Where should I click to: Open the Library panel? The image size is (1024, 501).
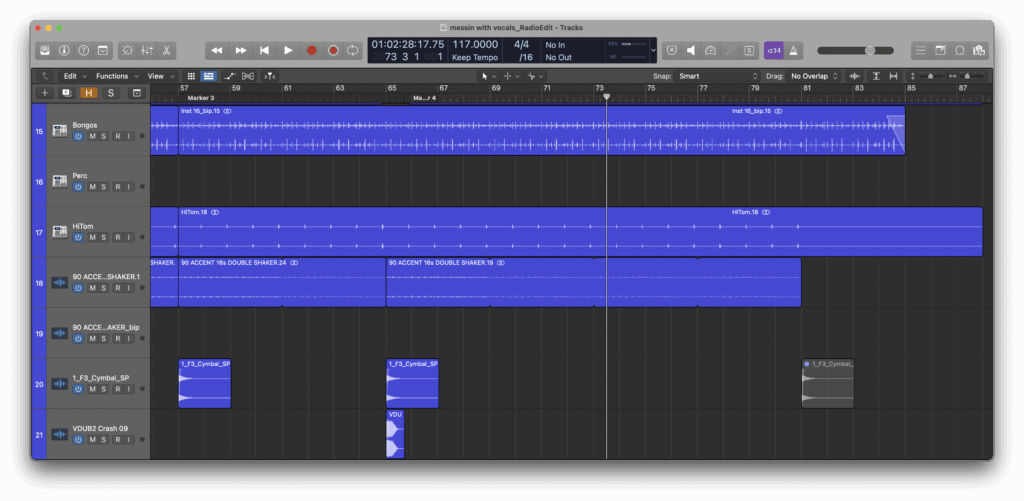(x=45, y=50)
